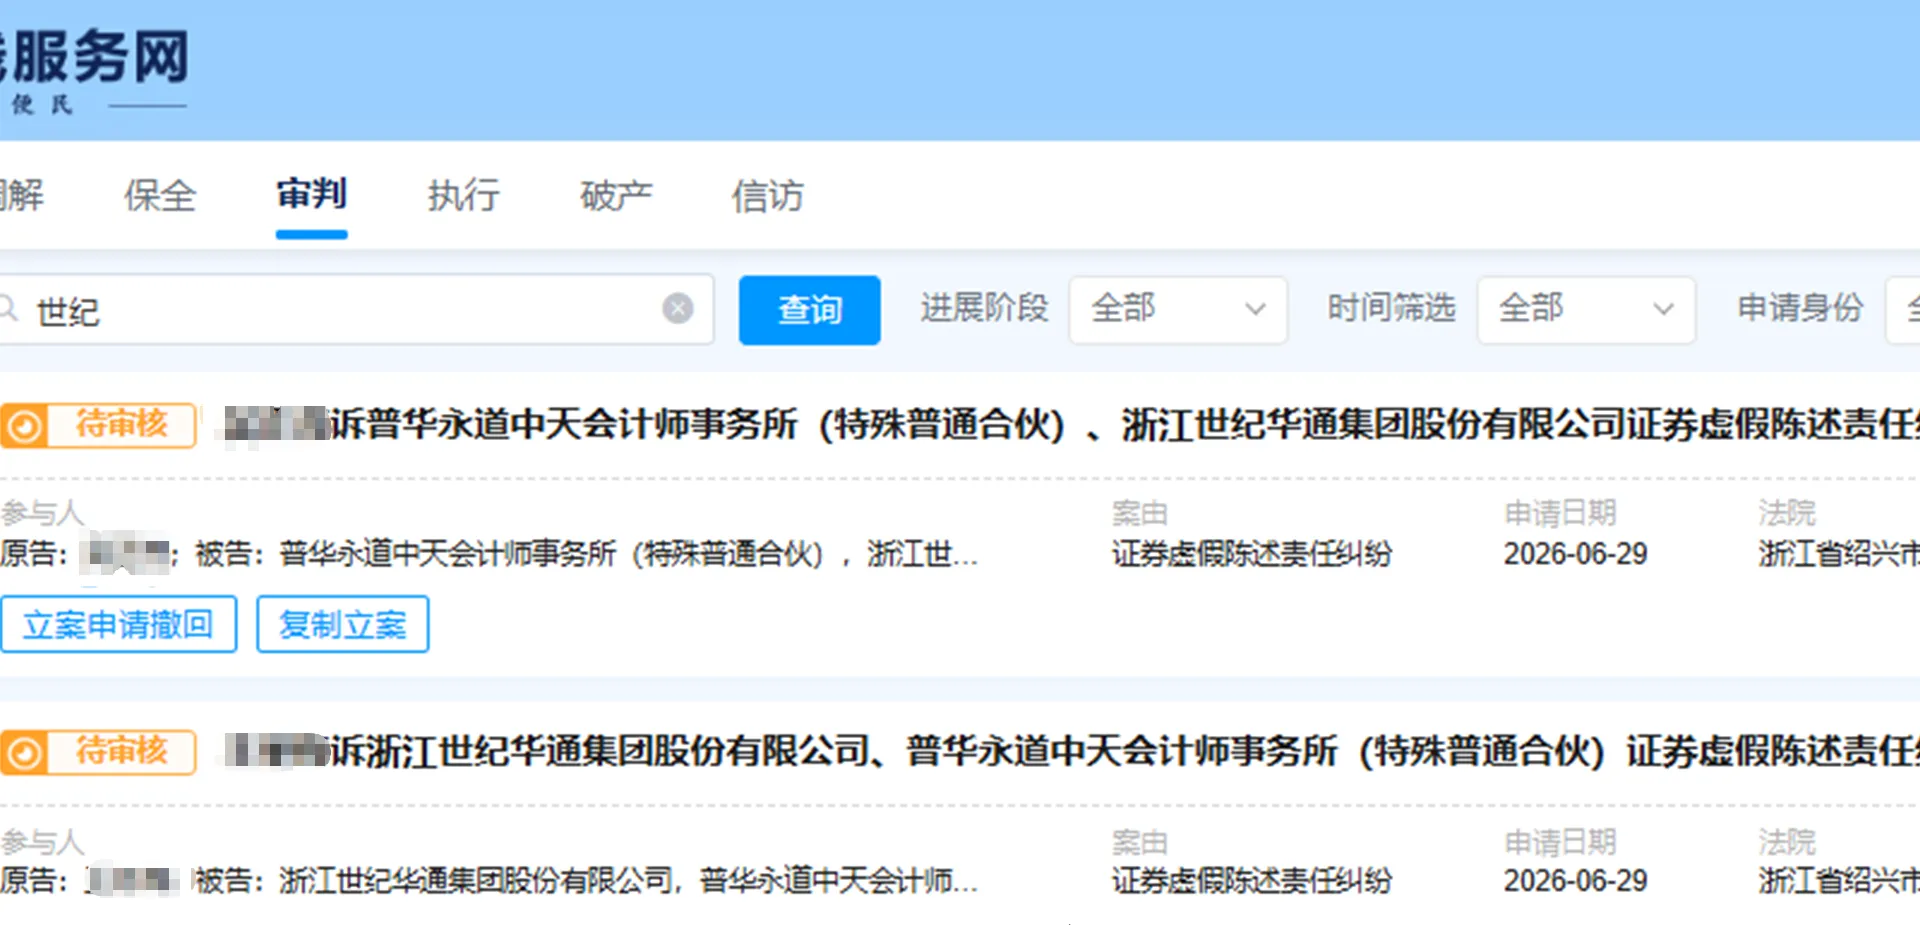Switch to the 执行 tab
This screenshot has width=1920, height=925.
coord(463,195)
